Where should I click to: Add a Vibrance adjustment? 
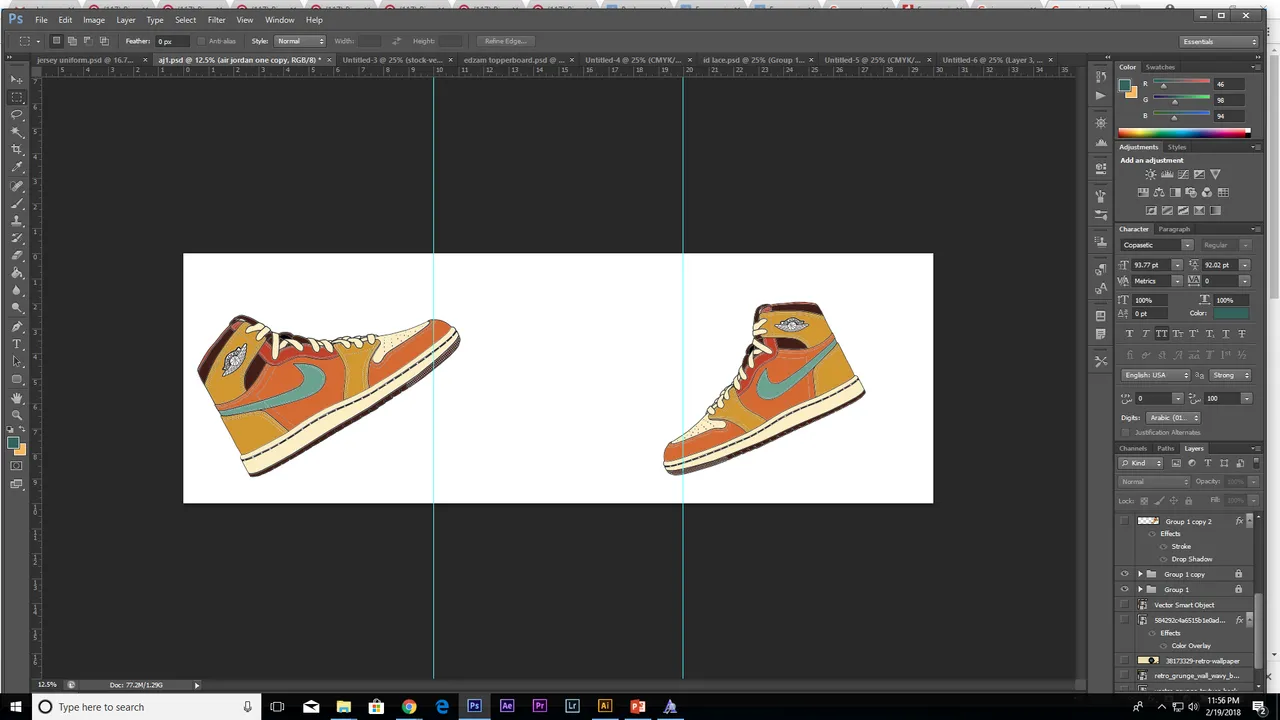coord(1215,174)
